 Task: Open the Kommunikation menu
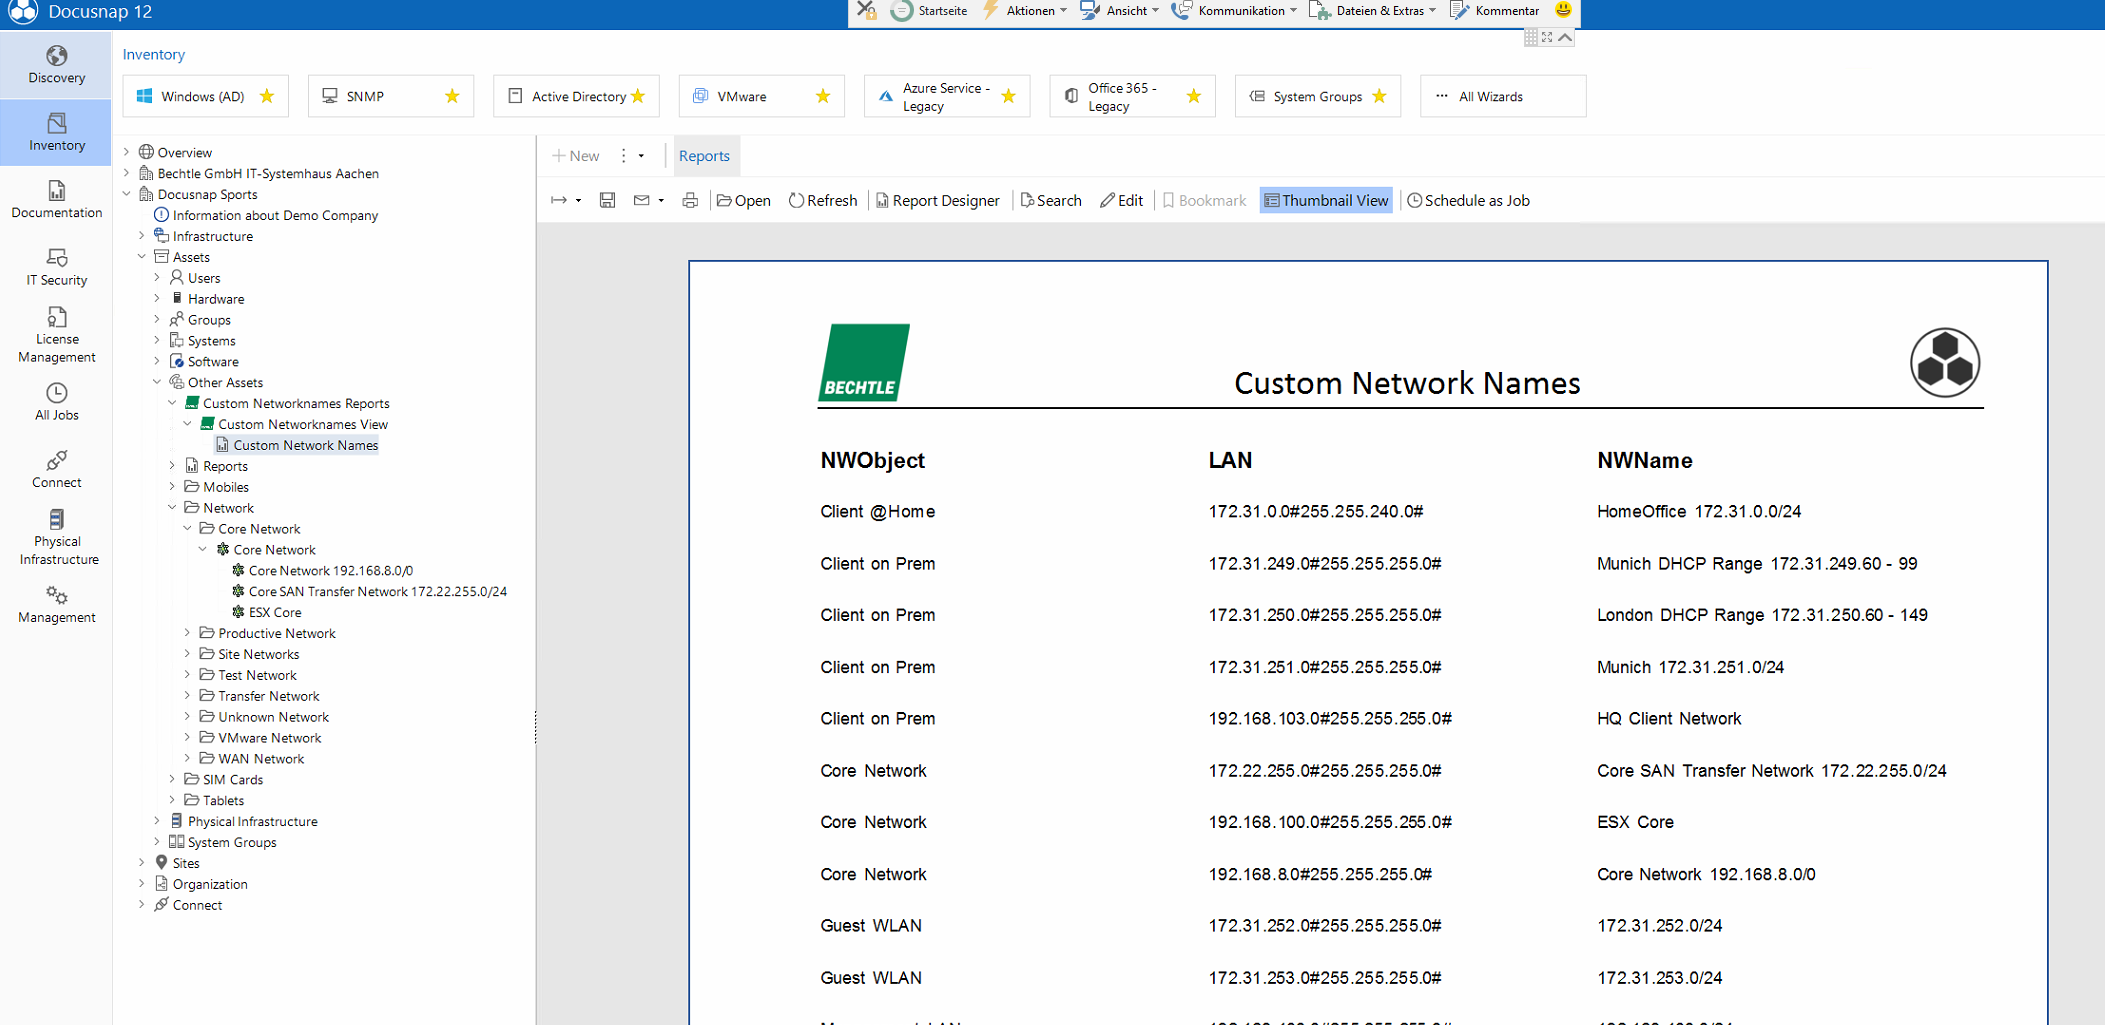[x=1234, y=11]
